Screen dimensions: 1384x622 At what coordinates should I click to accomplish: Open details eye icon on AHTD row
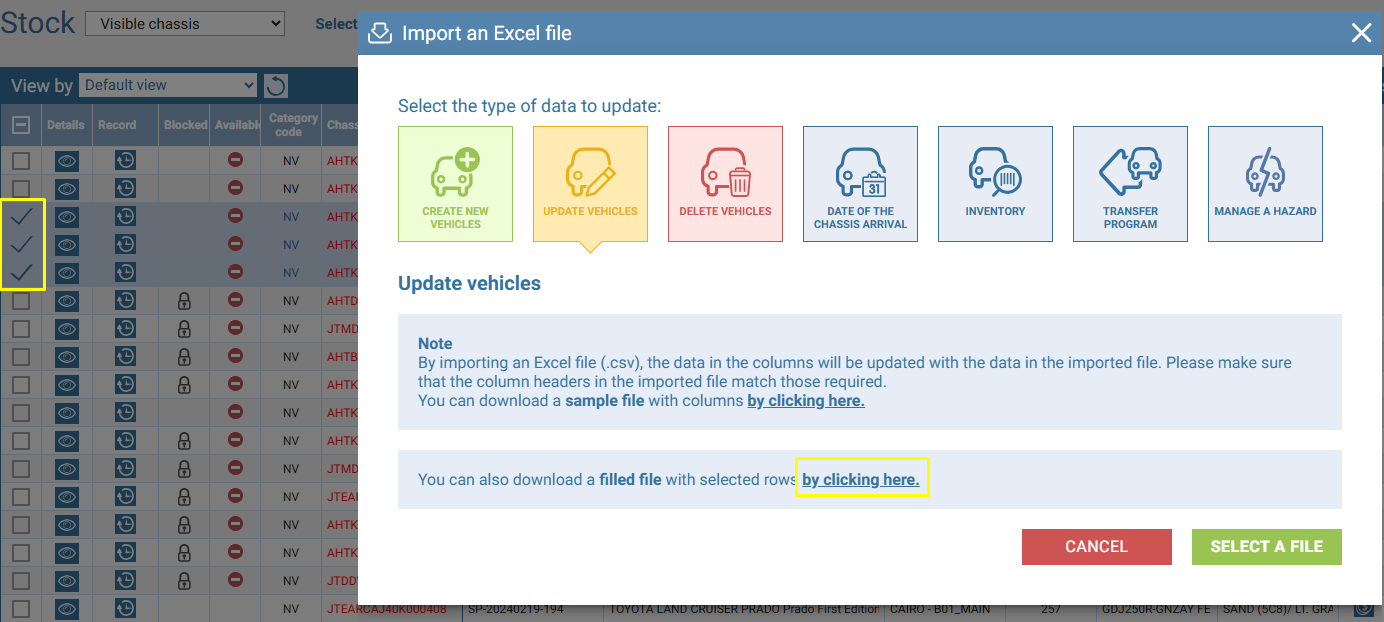[x=67, y=300]
